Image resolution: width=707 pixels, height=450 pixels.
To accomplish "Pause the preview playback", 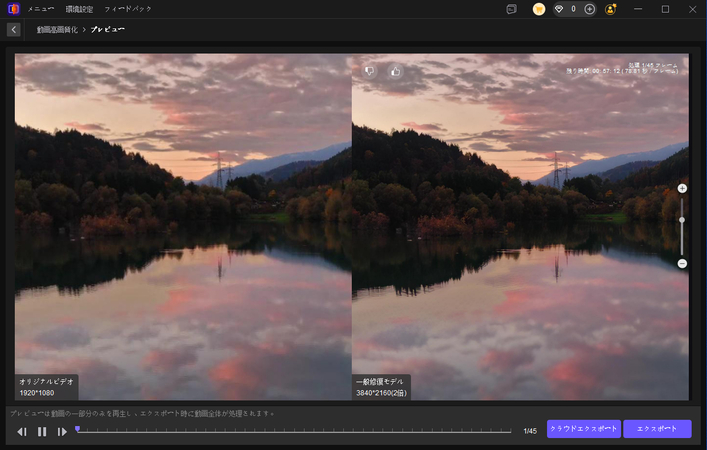I will click(42, 431).
